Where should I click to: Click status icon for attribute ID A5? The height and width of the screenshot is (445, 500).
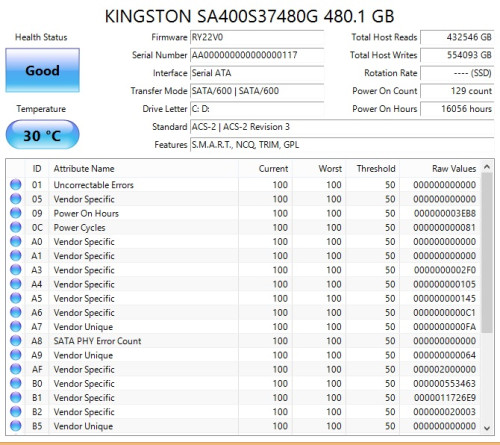coord(16,298)
